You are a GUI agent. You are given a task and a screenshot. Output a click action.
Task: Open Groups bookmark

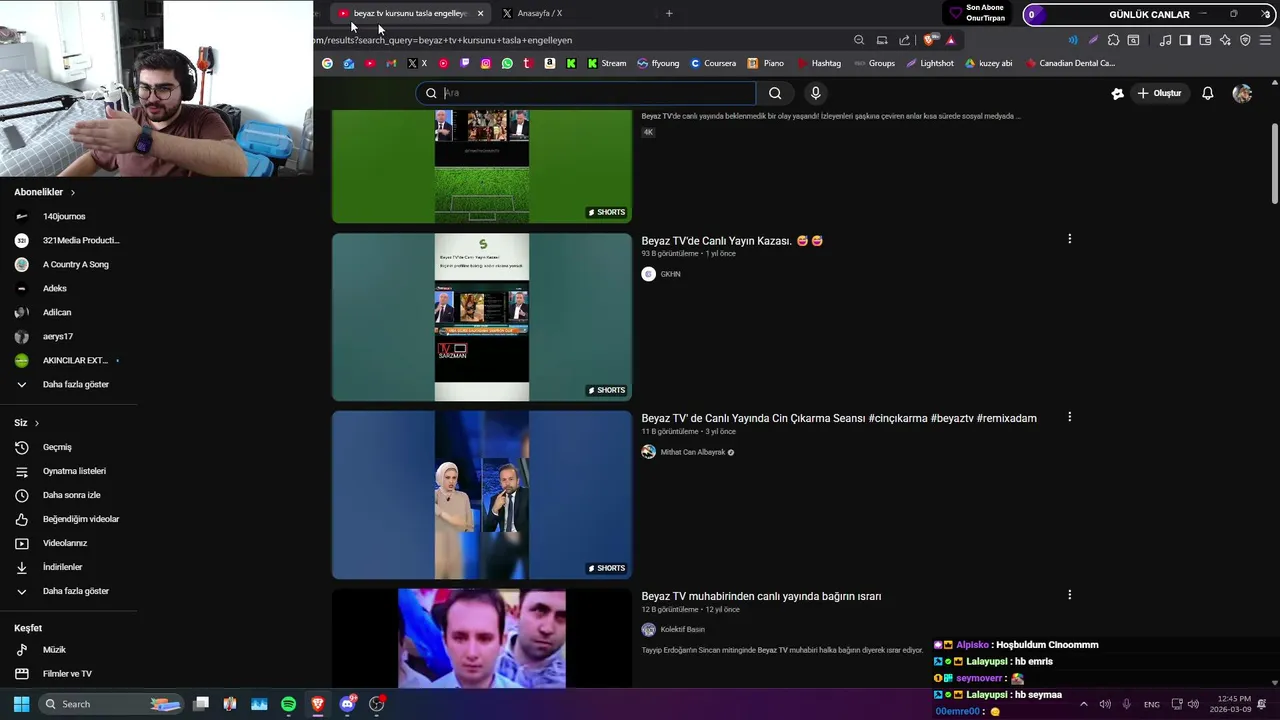click(x=874, y=63)
